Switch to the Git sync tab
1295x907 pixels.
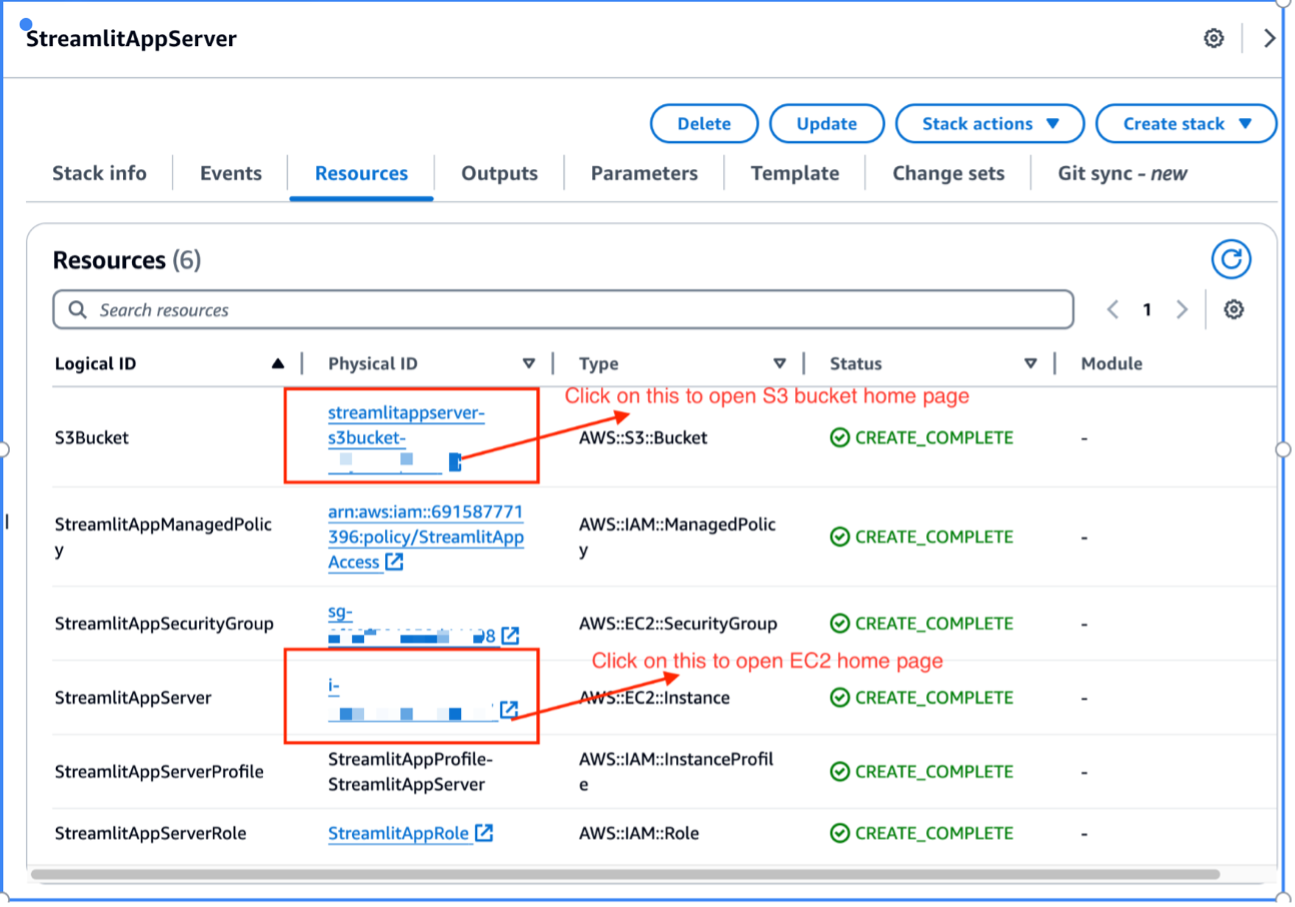[1122, 173]
